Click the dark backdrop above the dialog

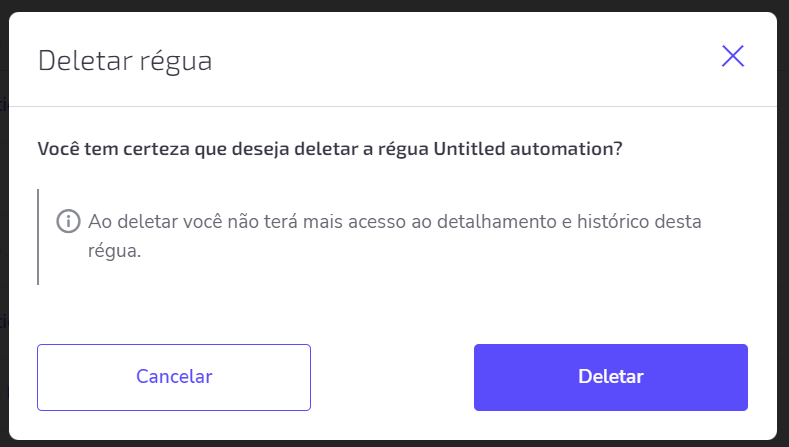[394, 5]
